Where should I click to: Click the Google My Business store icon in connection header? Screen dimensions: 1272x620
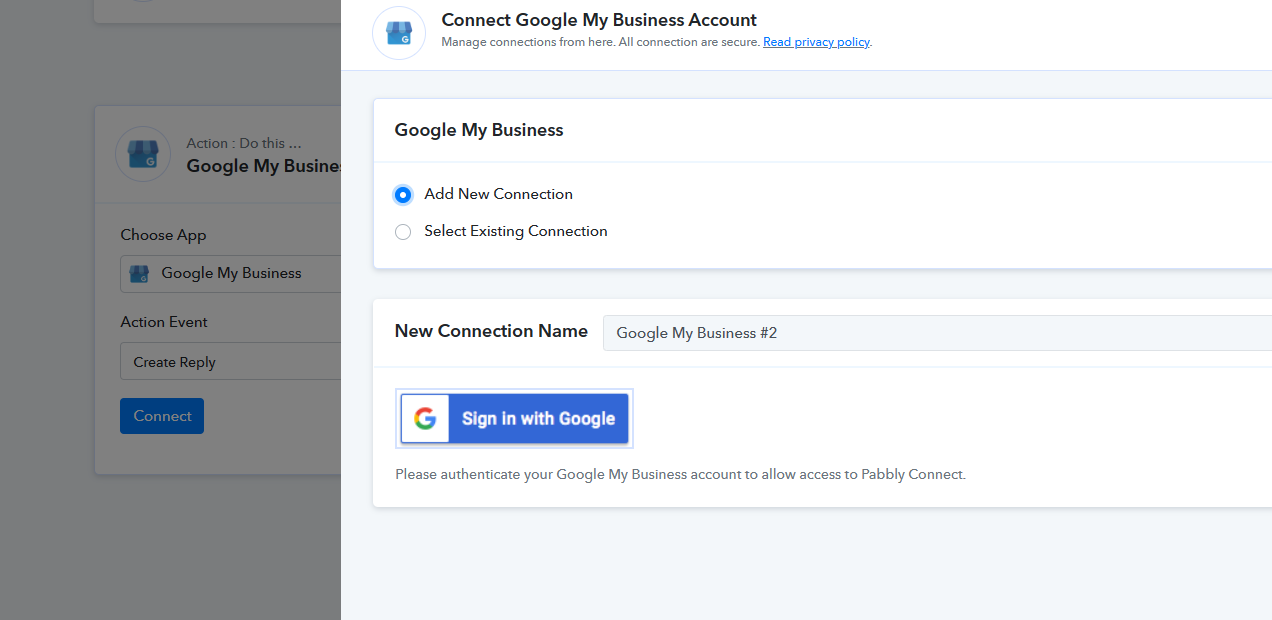pyautogui.click(x=399, y=33)
